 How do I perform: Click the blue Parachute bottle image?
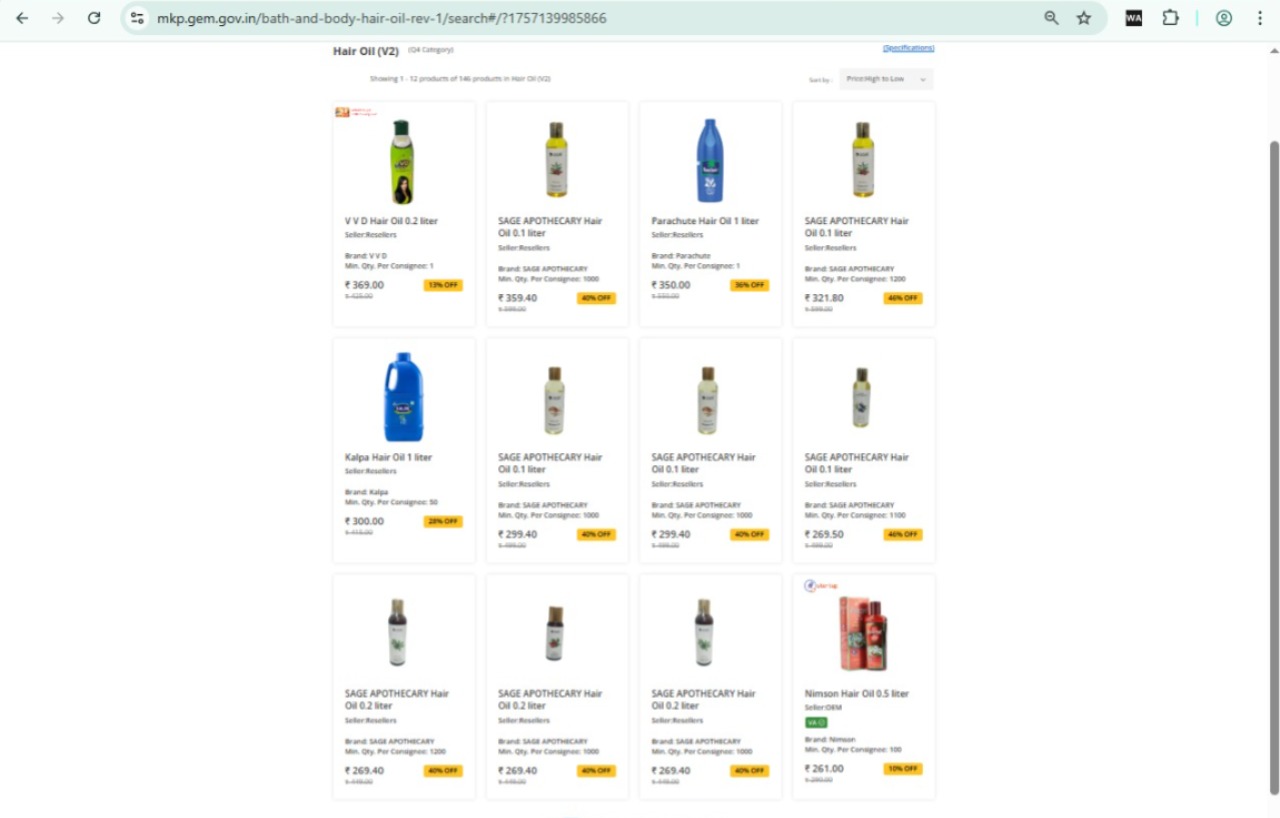[709, 161]
